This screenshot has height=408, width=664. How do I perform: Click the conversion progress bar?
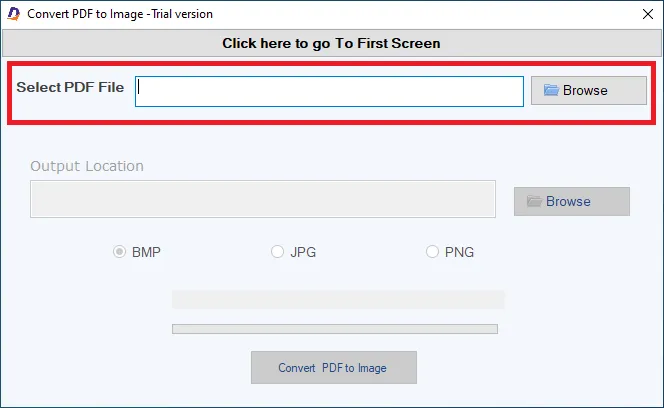pos(335,329)
